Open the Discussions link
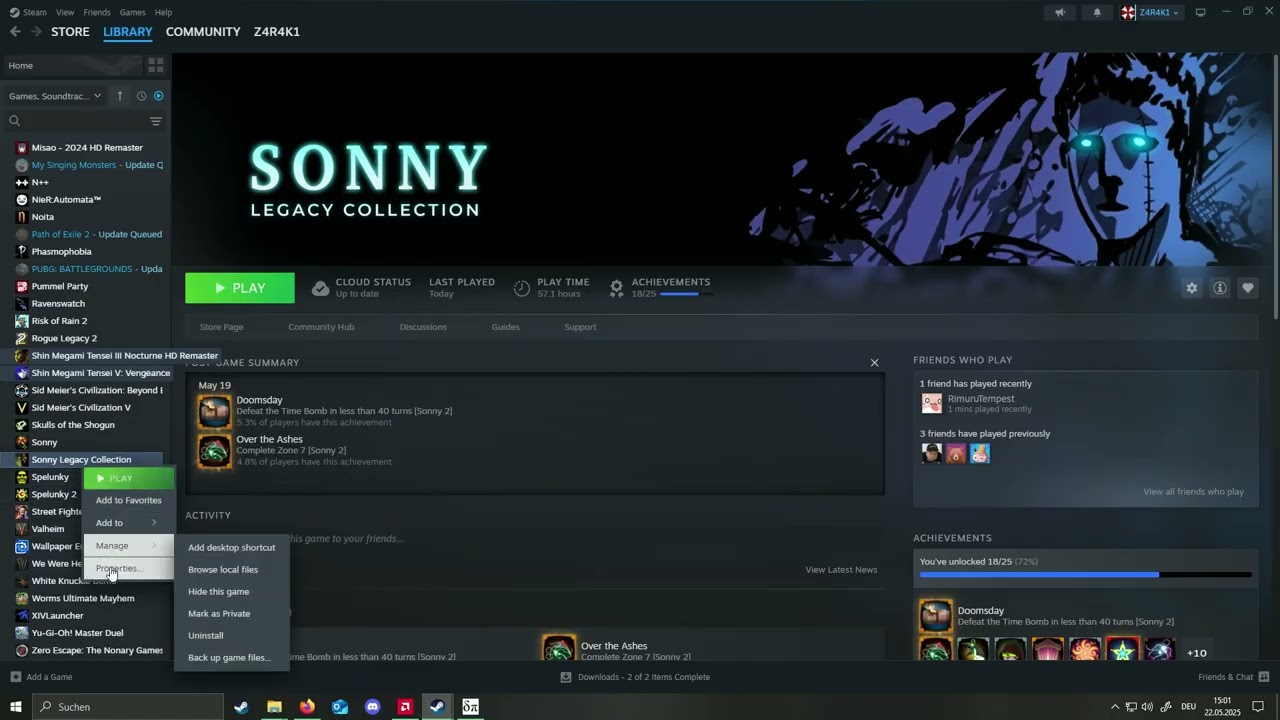The width and height of the screenshot is (1280, 720). coord(423,327)
